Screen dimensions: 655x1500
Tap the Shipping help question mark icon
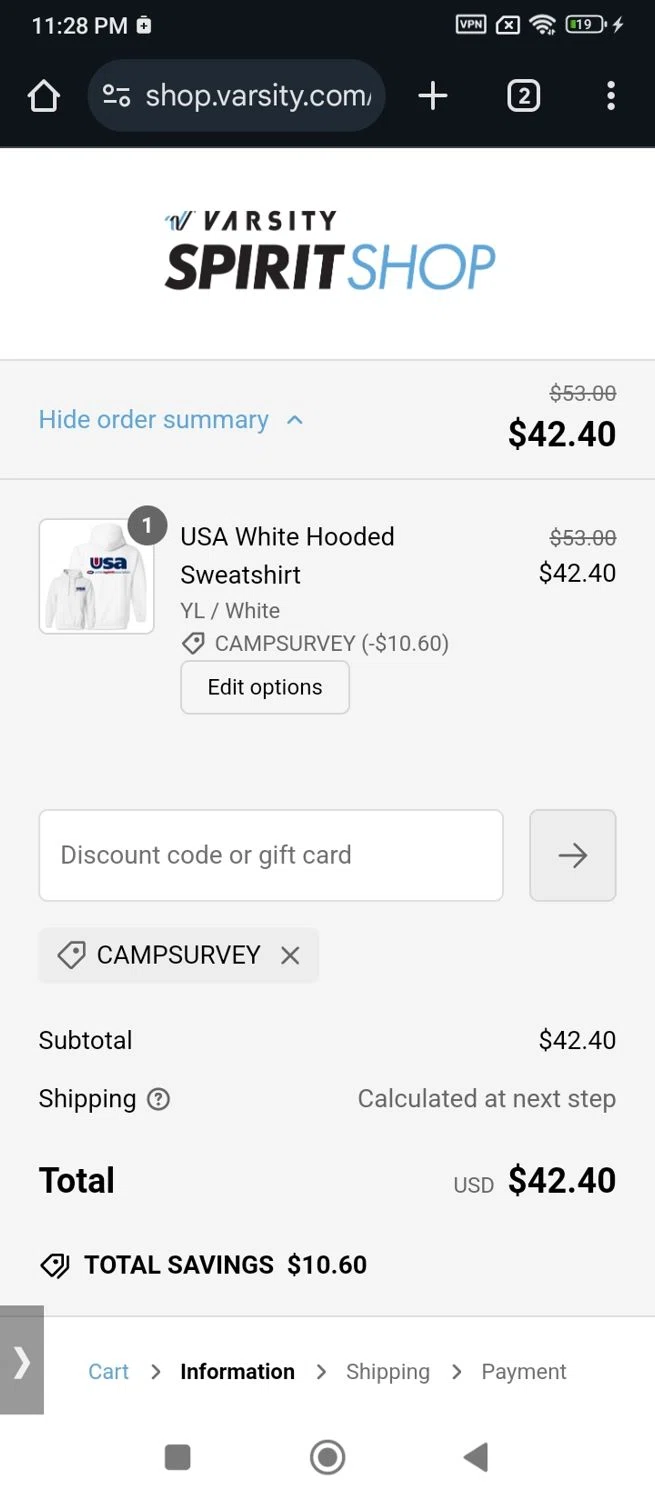point(158,1099)
